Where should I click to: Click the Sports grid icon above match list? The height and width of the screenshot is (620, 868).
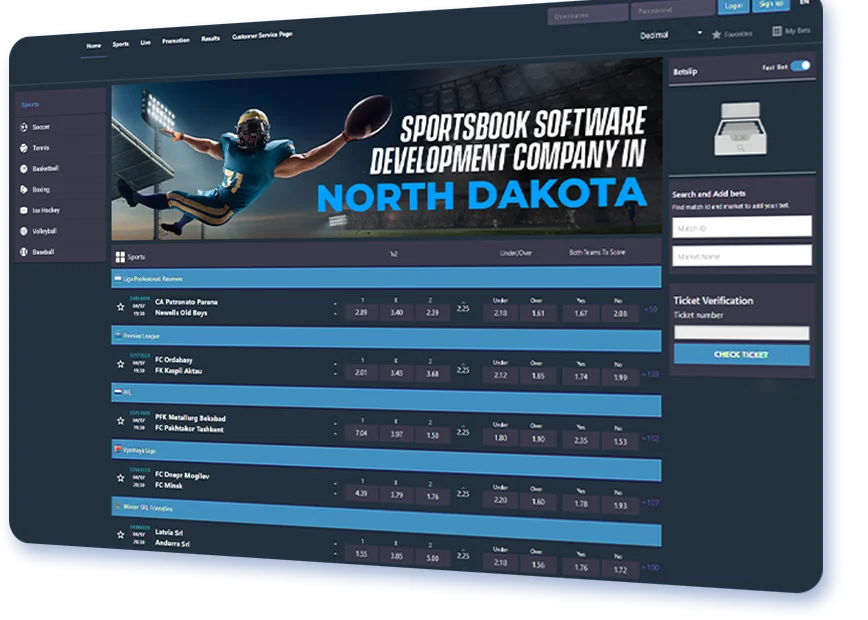point(120,257)
